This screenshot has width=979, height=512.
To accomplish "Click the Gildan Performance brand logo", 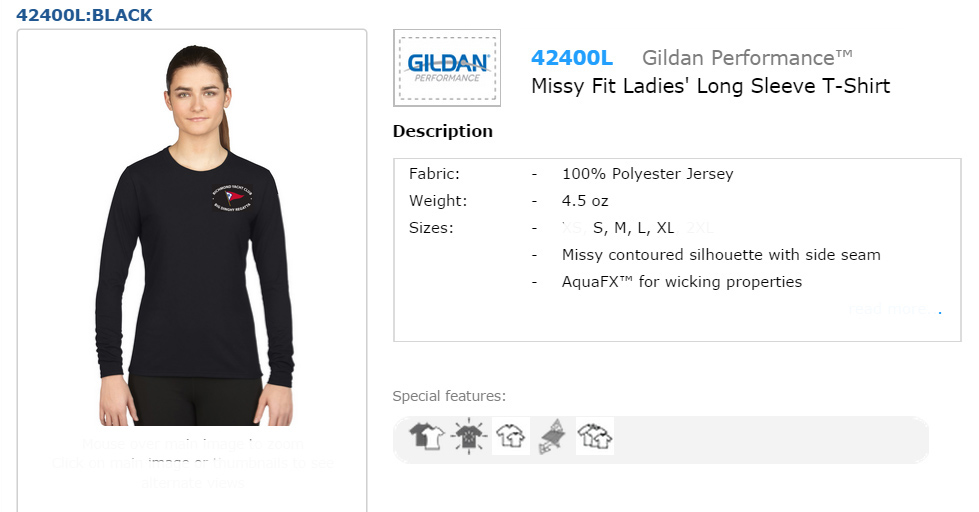I will 447,68.
